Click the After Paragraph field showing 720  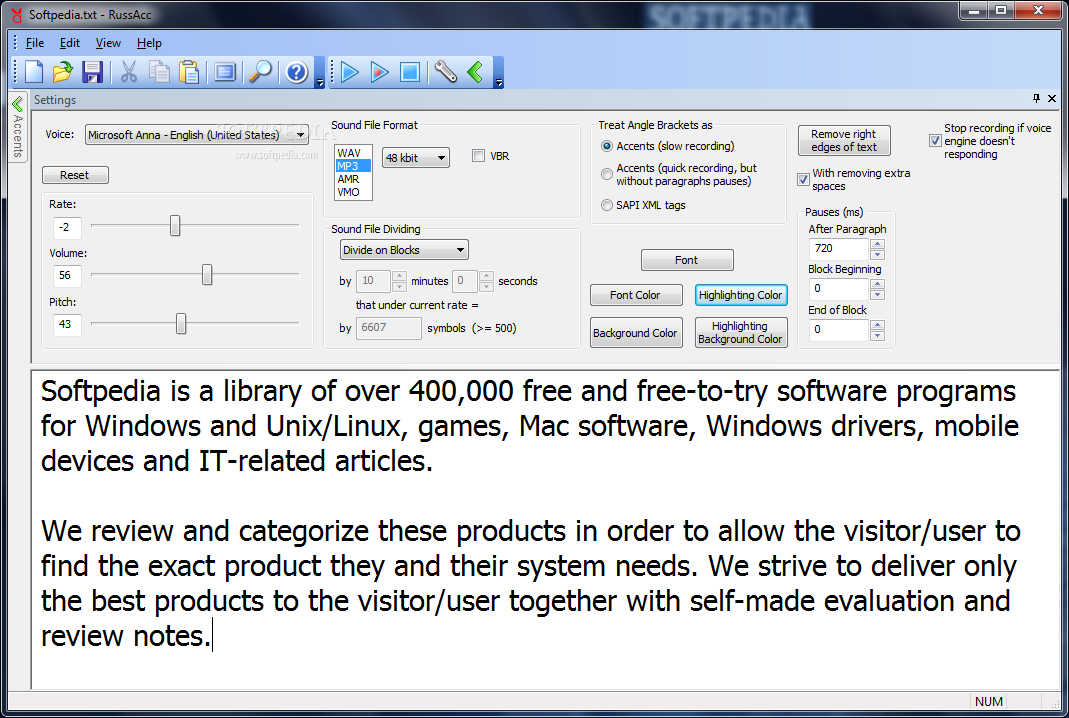pos(839,249)
